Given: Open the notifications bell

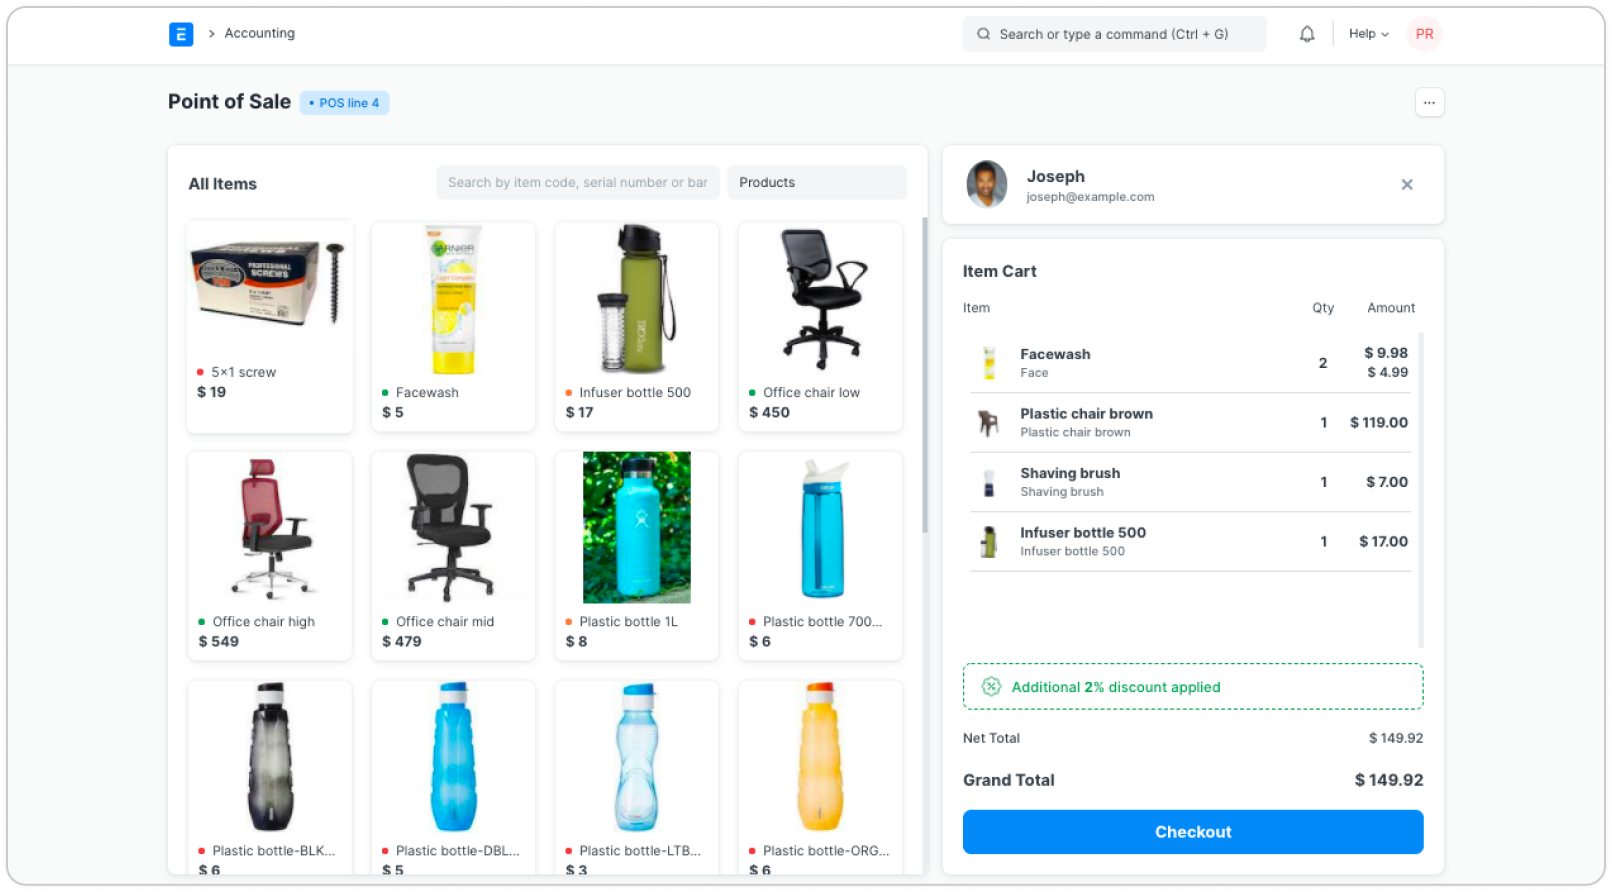Looking at the screenshot, I should (x=1307, y=34).
